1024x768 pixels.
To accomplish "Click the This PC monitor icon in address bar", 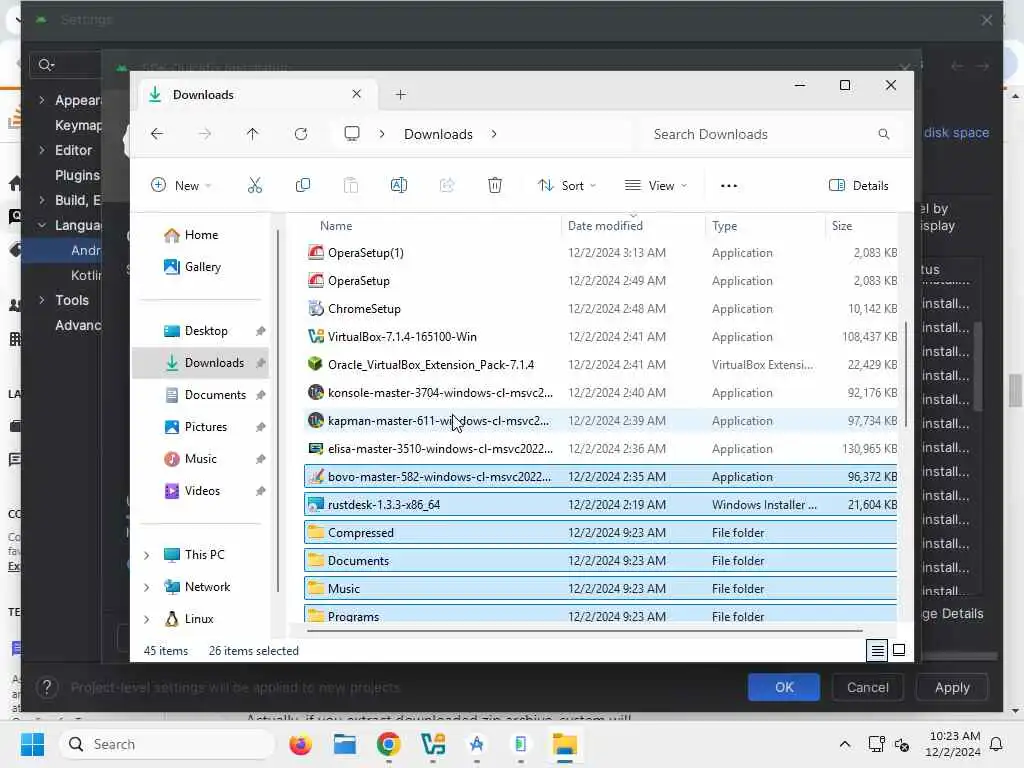I will pyautogui.click(x=352, y=134).
